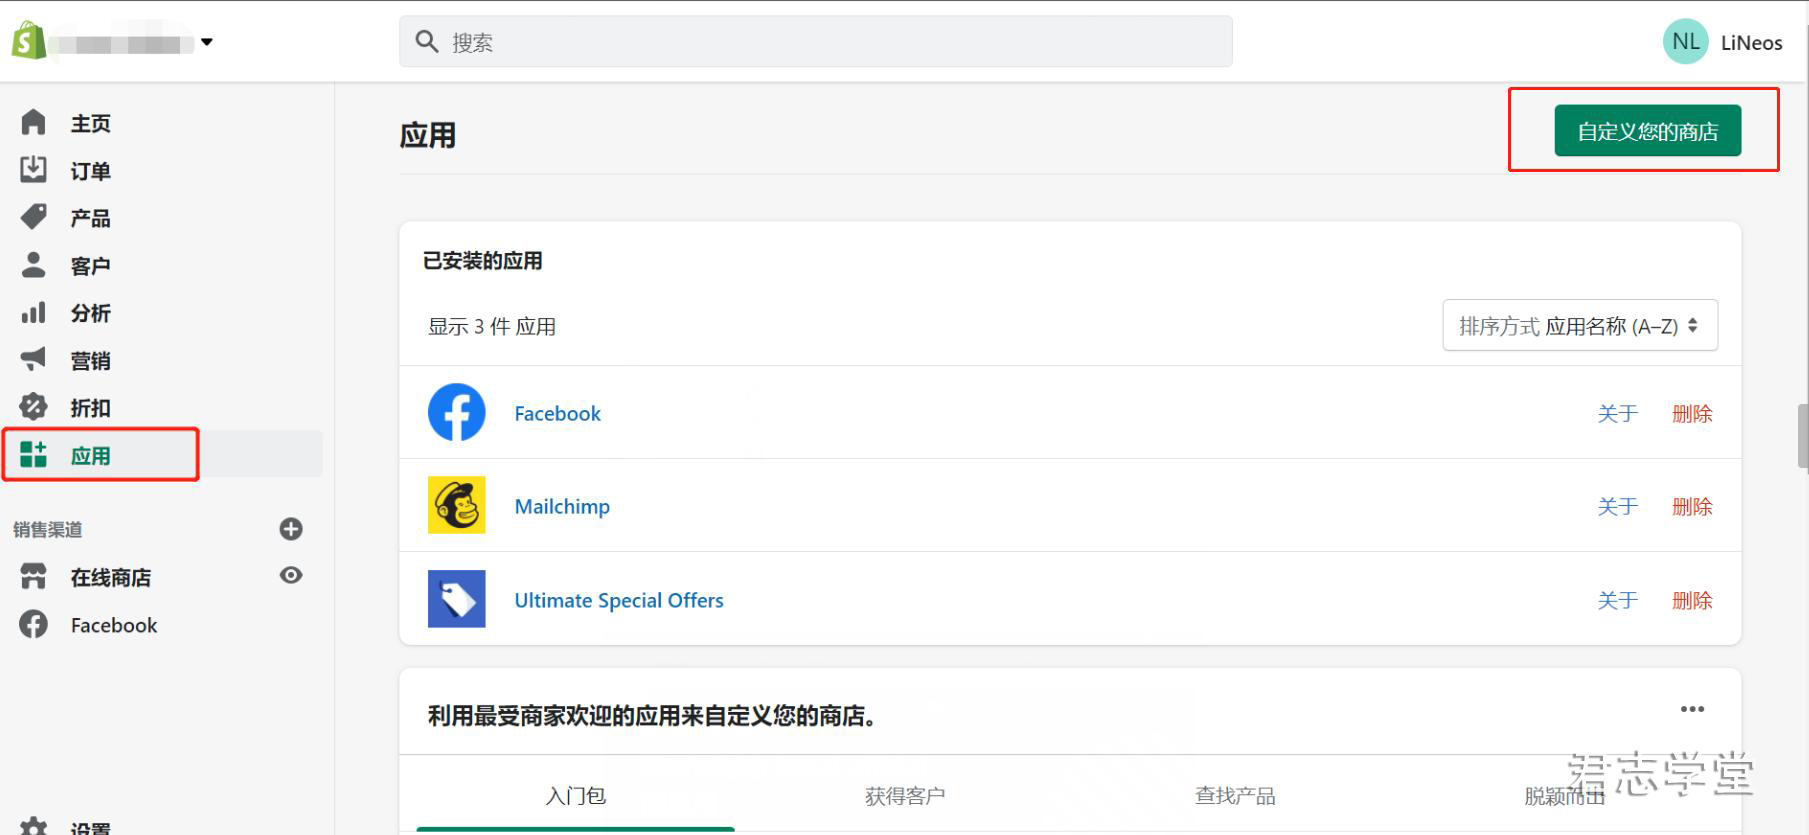Add a sales channel with plus icon
The height and width of the screenshot is (835, 1809).
(291, 529)
